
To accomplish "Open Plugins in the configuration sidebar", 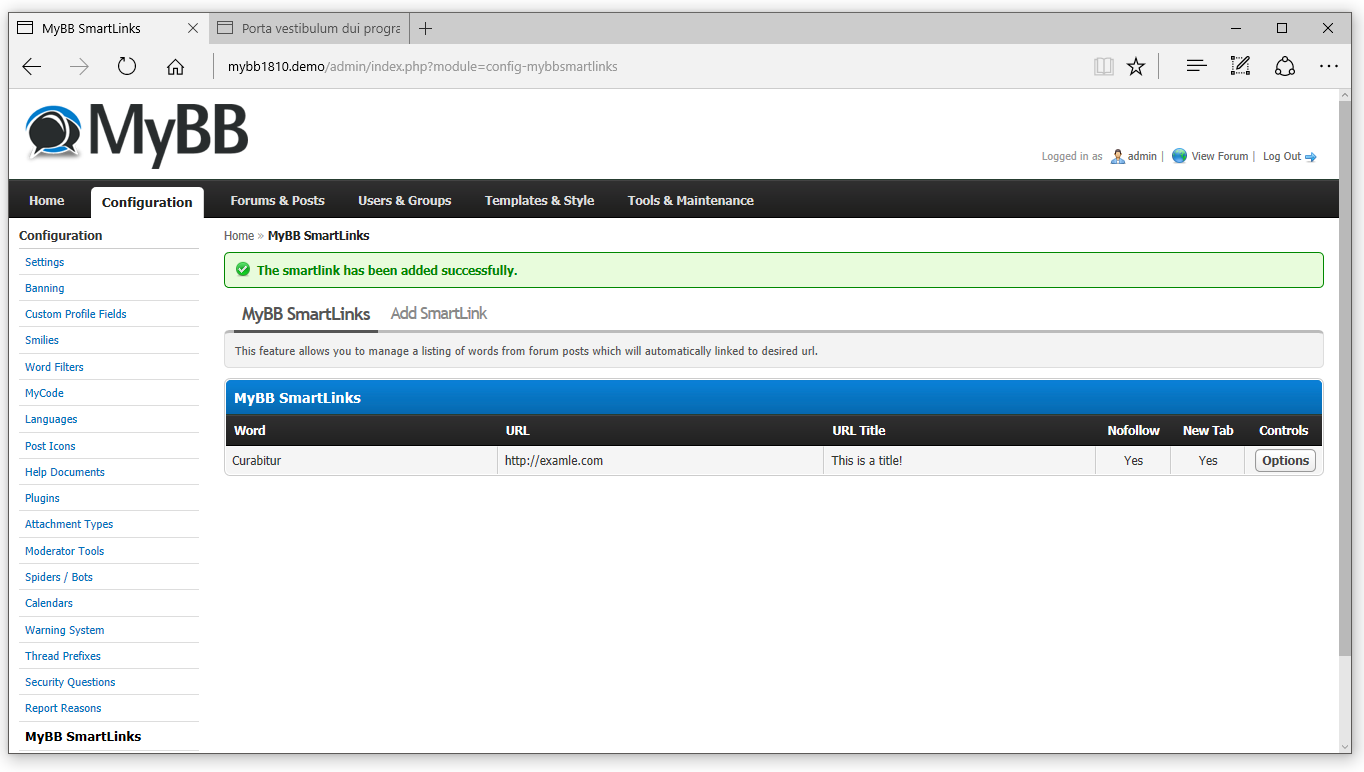I will tap(42, 498).
